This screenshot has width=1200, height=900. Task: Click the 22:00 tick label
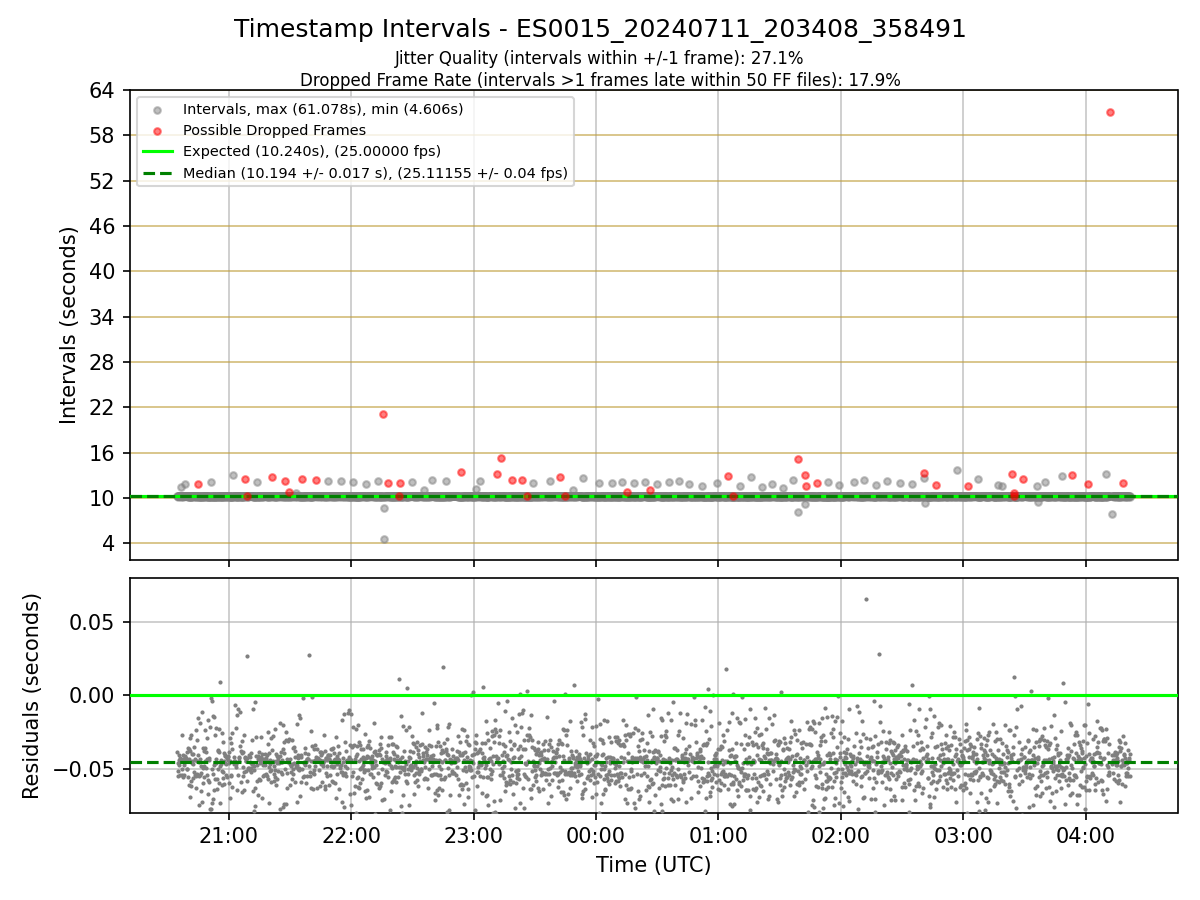tap(351, 835)
